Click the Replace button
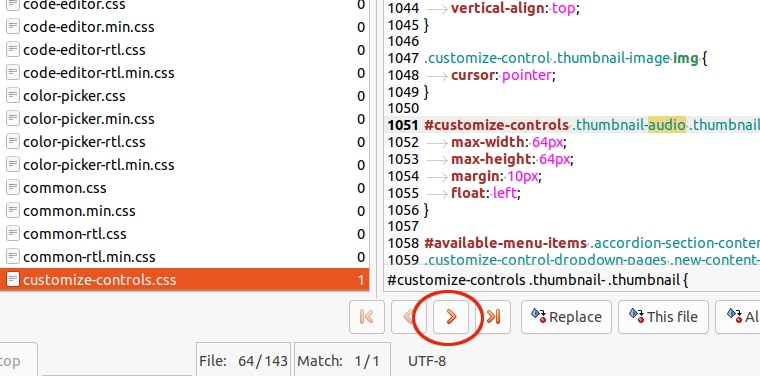Screen dimensions: 760x376 [566, 317]
